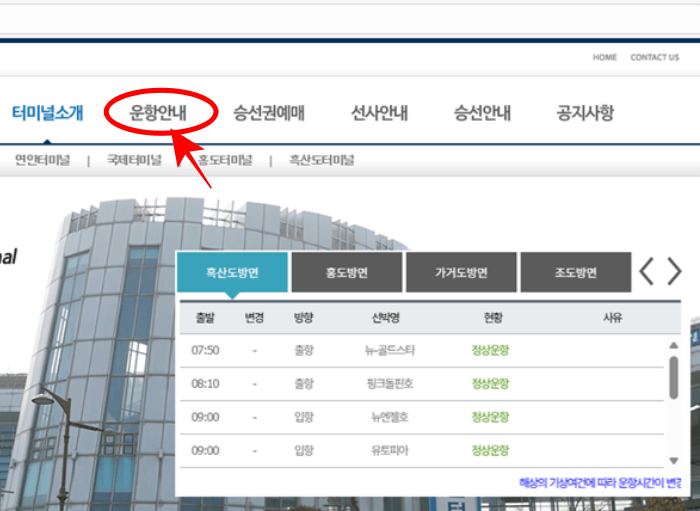The image size is (700, 511).
Task: Click the schedule list scrollbar thumb
Action: point(674,378)
